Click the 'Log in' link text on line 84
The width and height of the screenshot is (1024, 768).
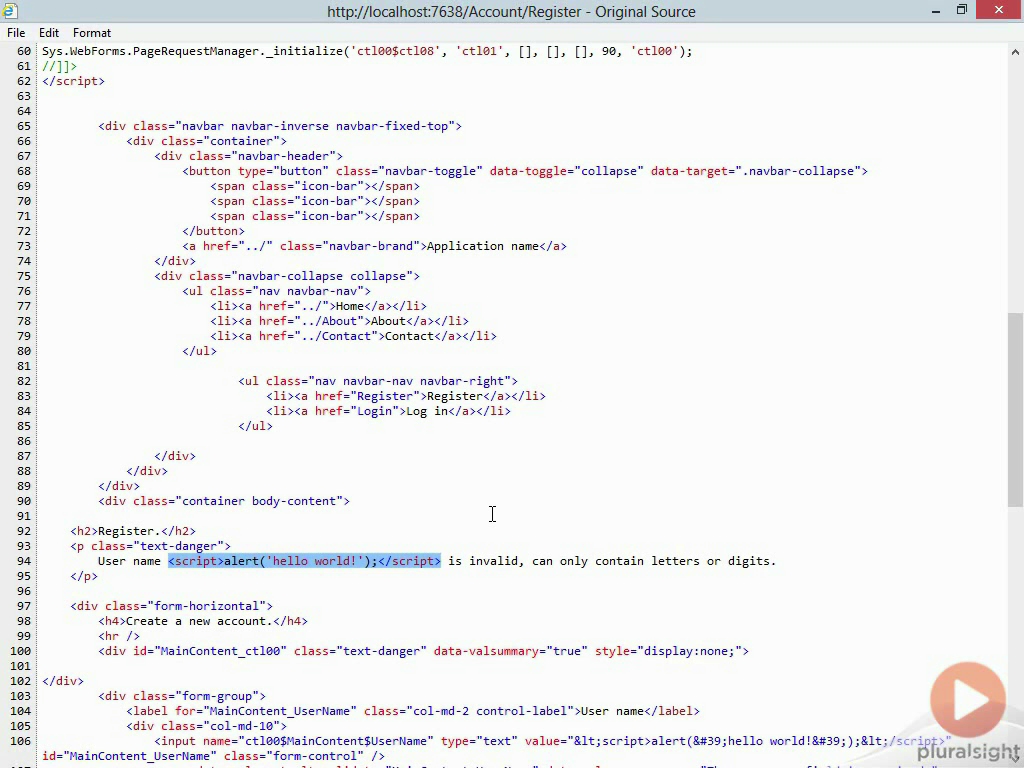pyautogui.click(x=427, y=411)
